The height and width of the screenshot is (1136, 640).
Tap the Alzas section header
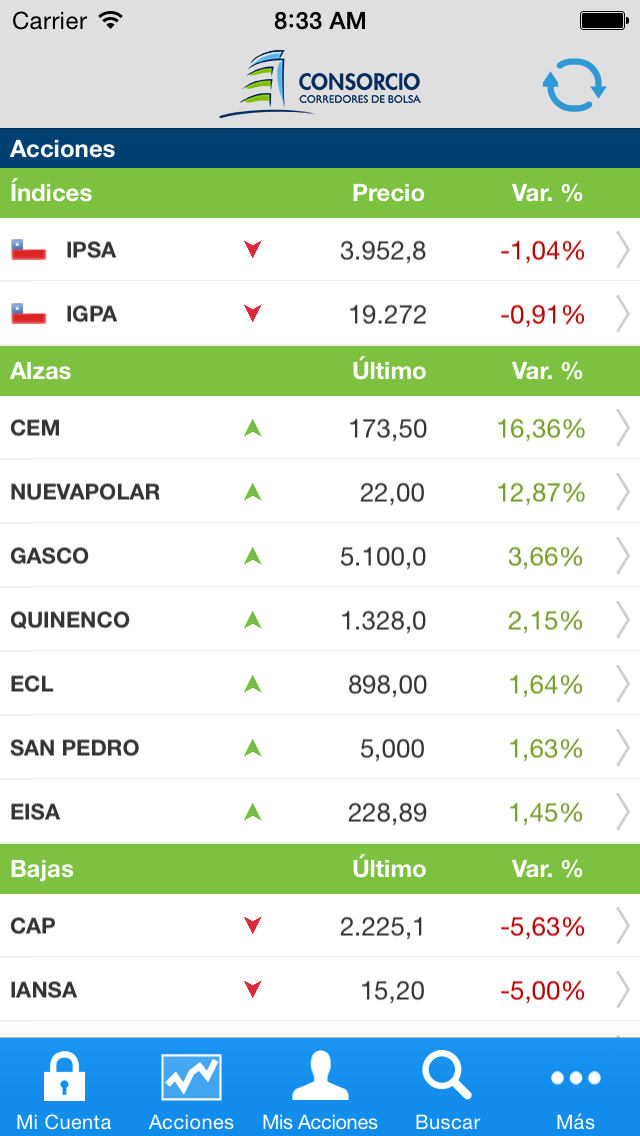pos(41,371)
